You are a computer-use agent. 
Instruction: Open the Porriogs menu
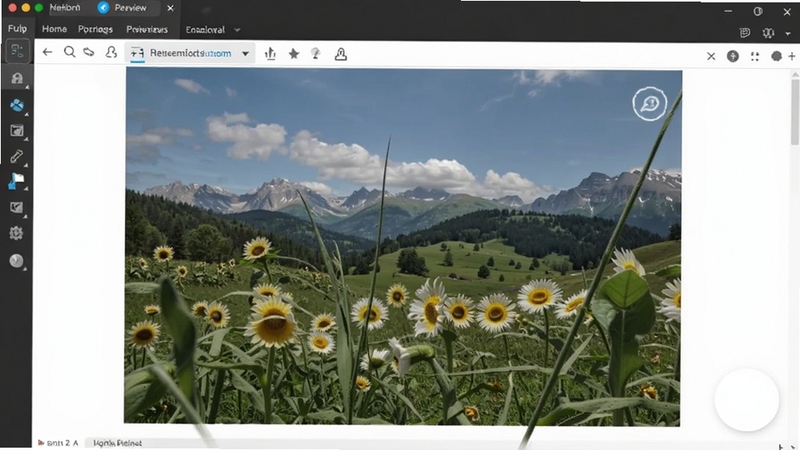(x=95, y=30)
